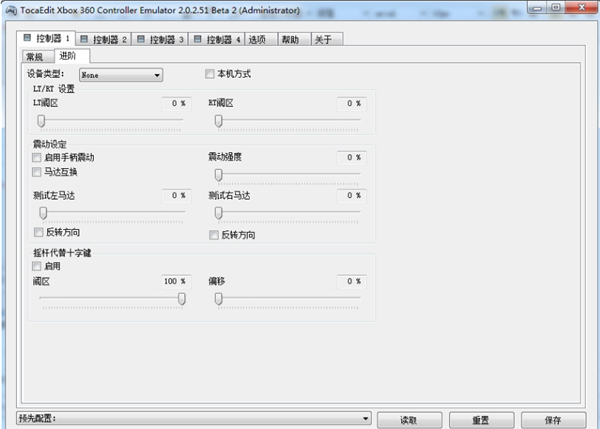Click the 保存 button
600x429 pixels.
[x=553, y=420]
